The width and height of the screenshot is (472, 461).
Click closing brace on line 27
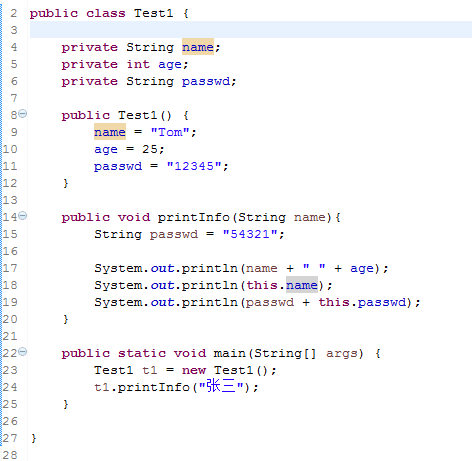34,438
